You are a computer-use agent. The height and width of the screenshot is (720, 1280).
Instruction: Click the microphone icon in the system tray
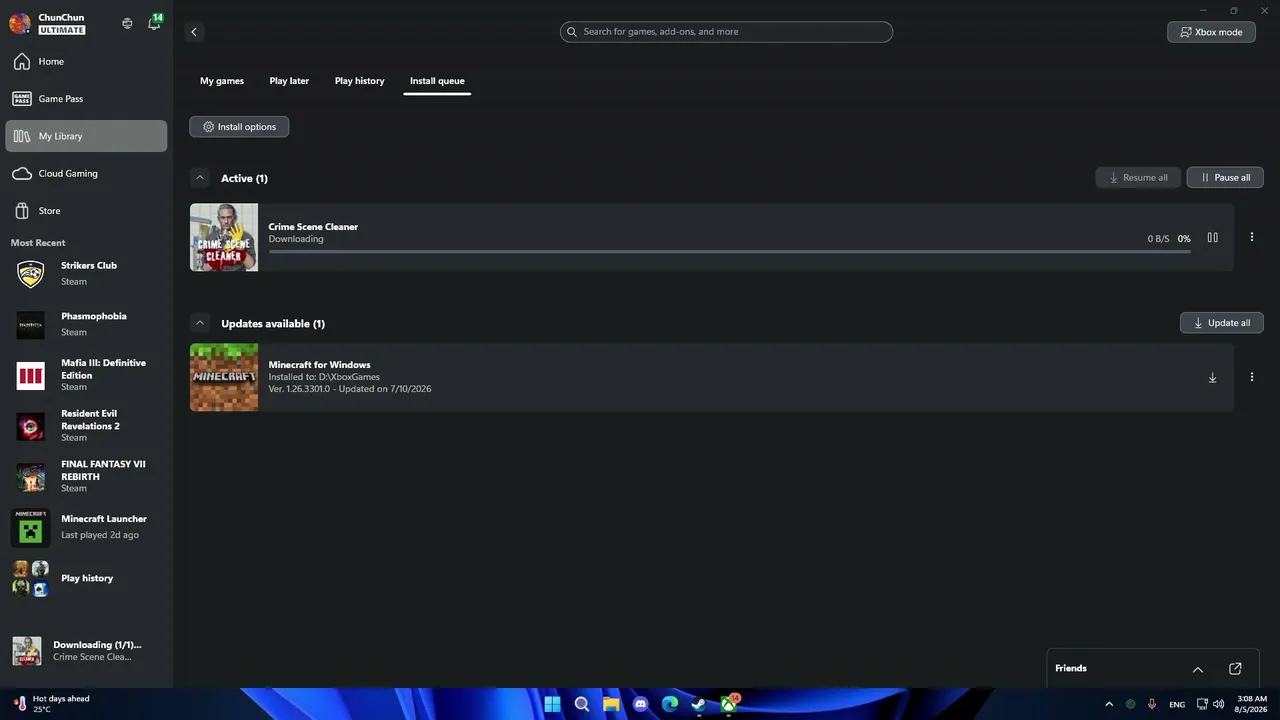point(1152,704)
